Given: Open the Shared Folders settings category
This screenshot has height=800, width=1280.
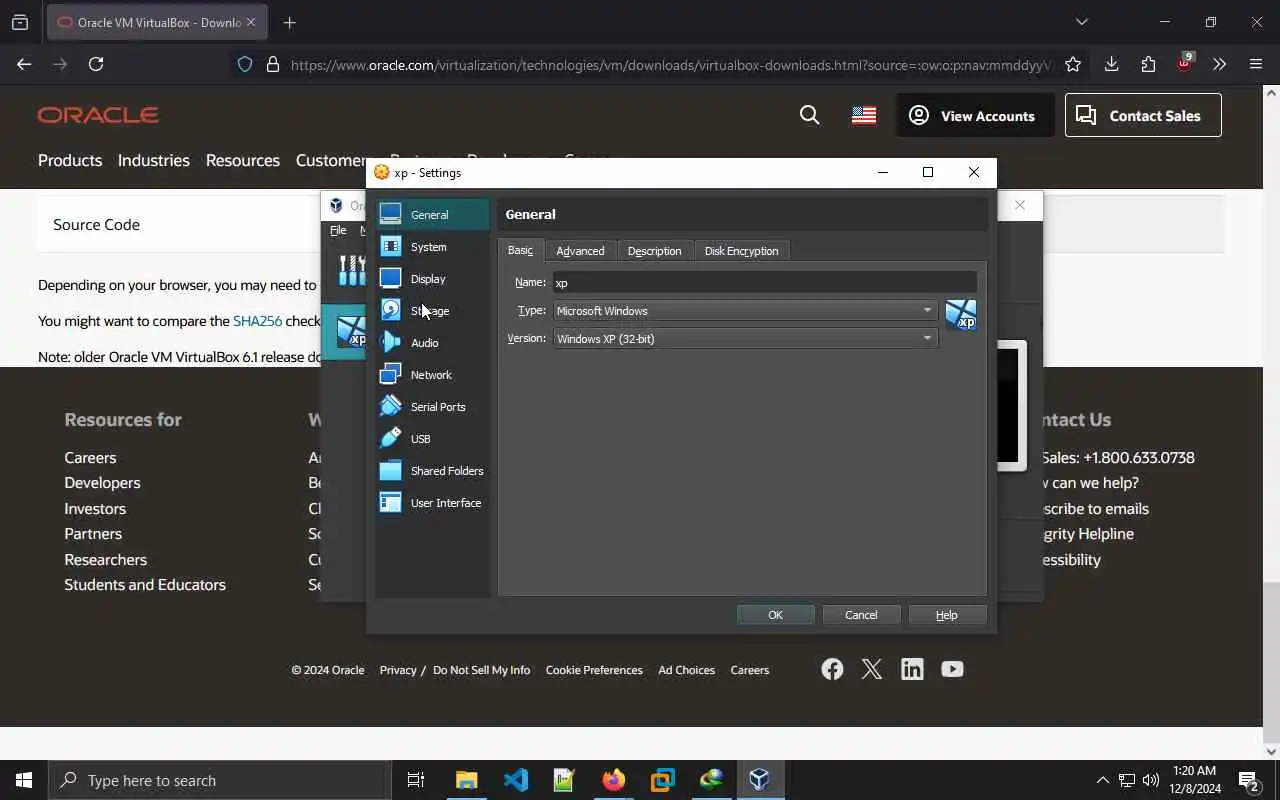Looking at the screenshot, I should [432, 471].
